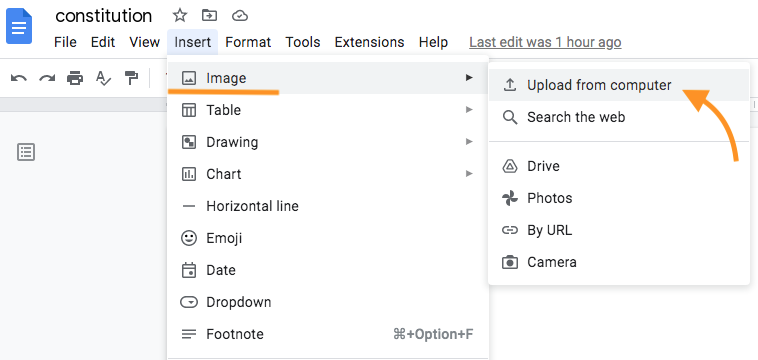Expand the Table submenu
Screen dimensions: 758x360
(328, 110)
